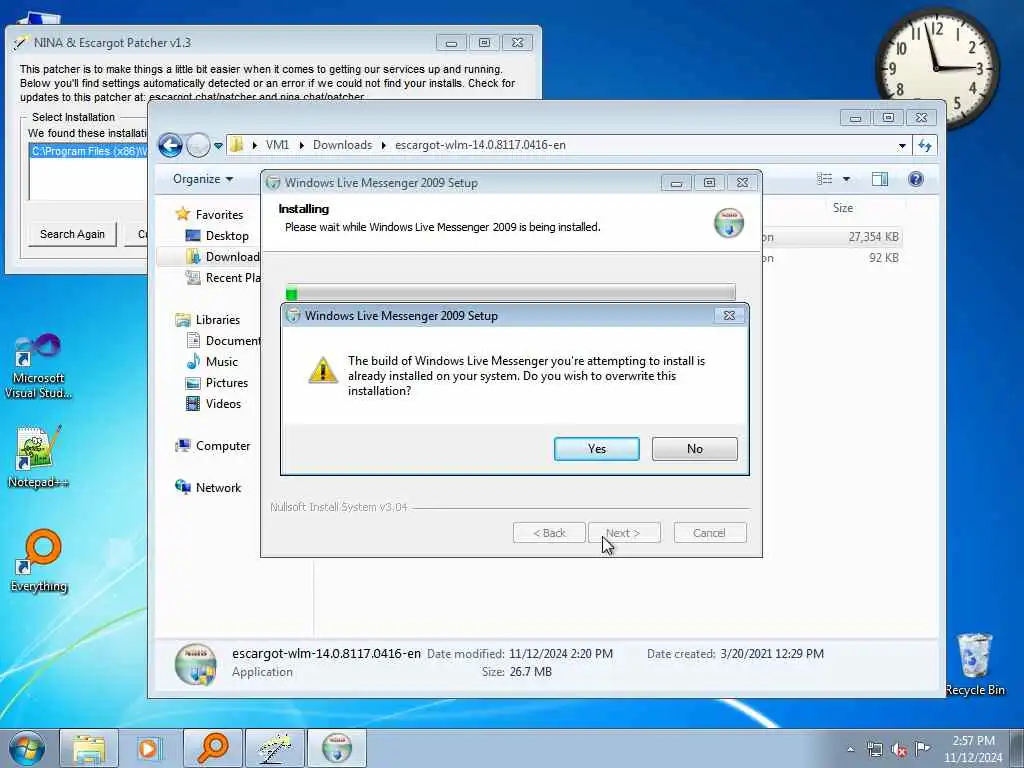Click the File Explorer taskbar icon

pos(89,748)
